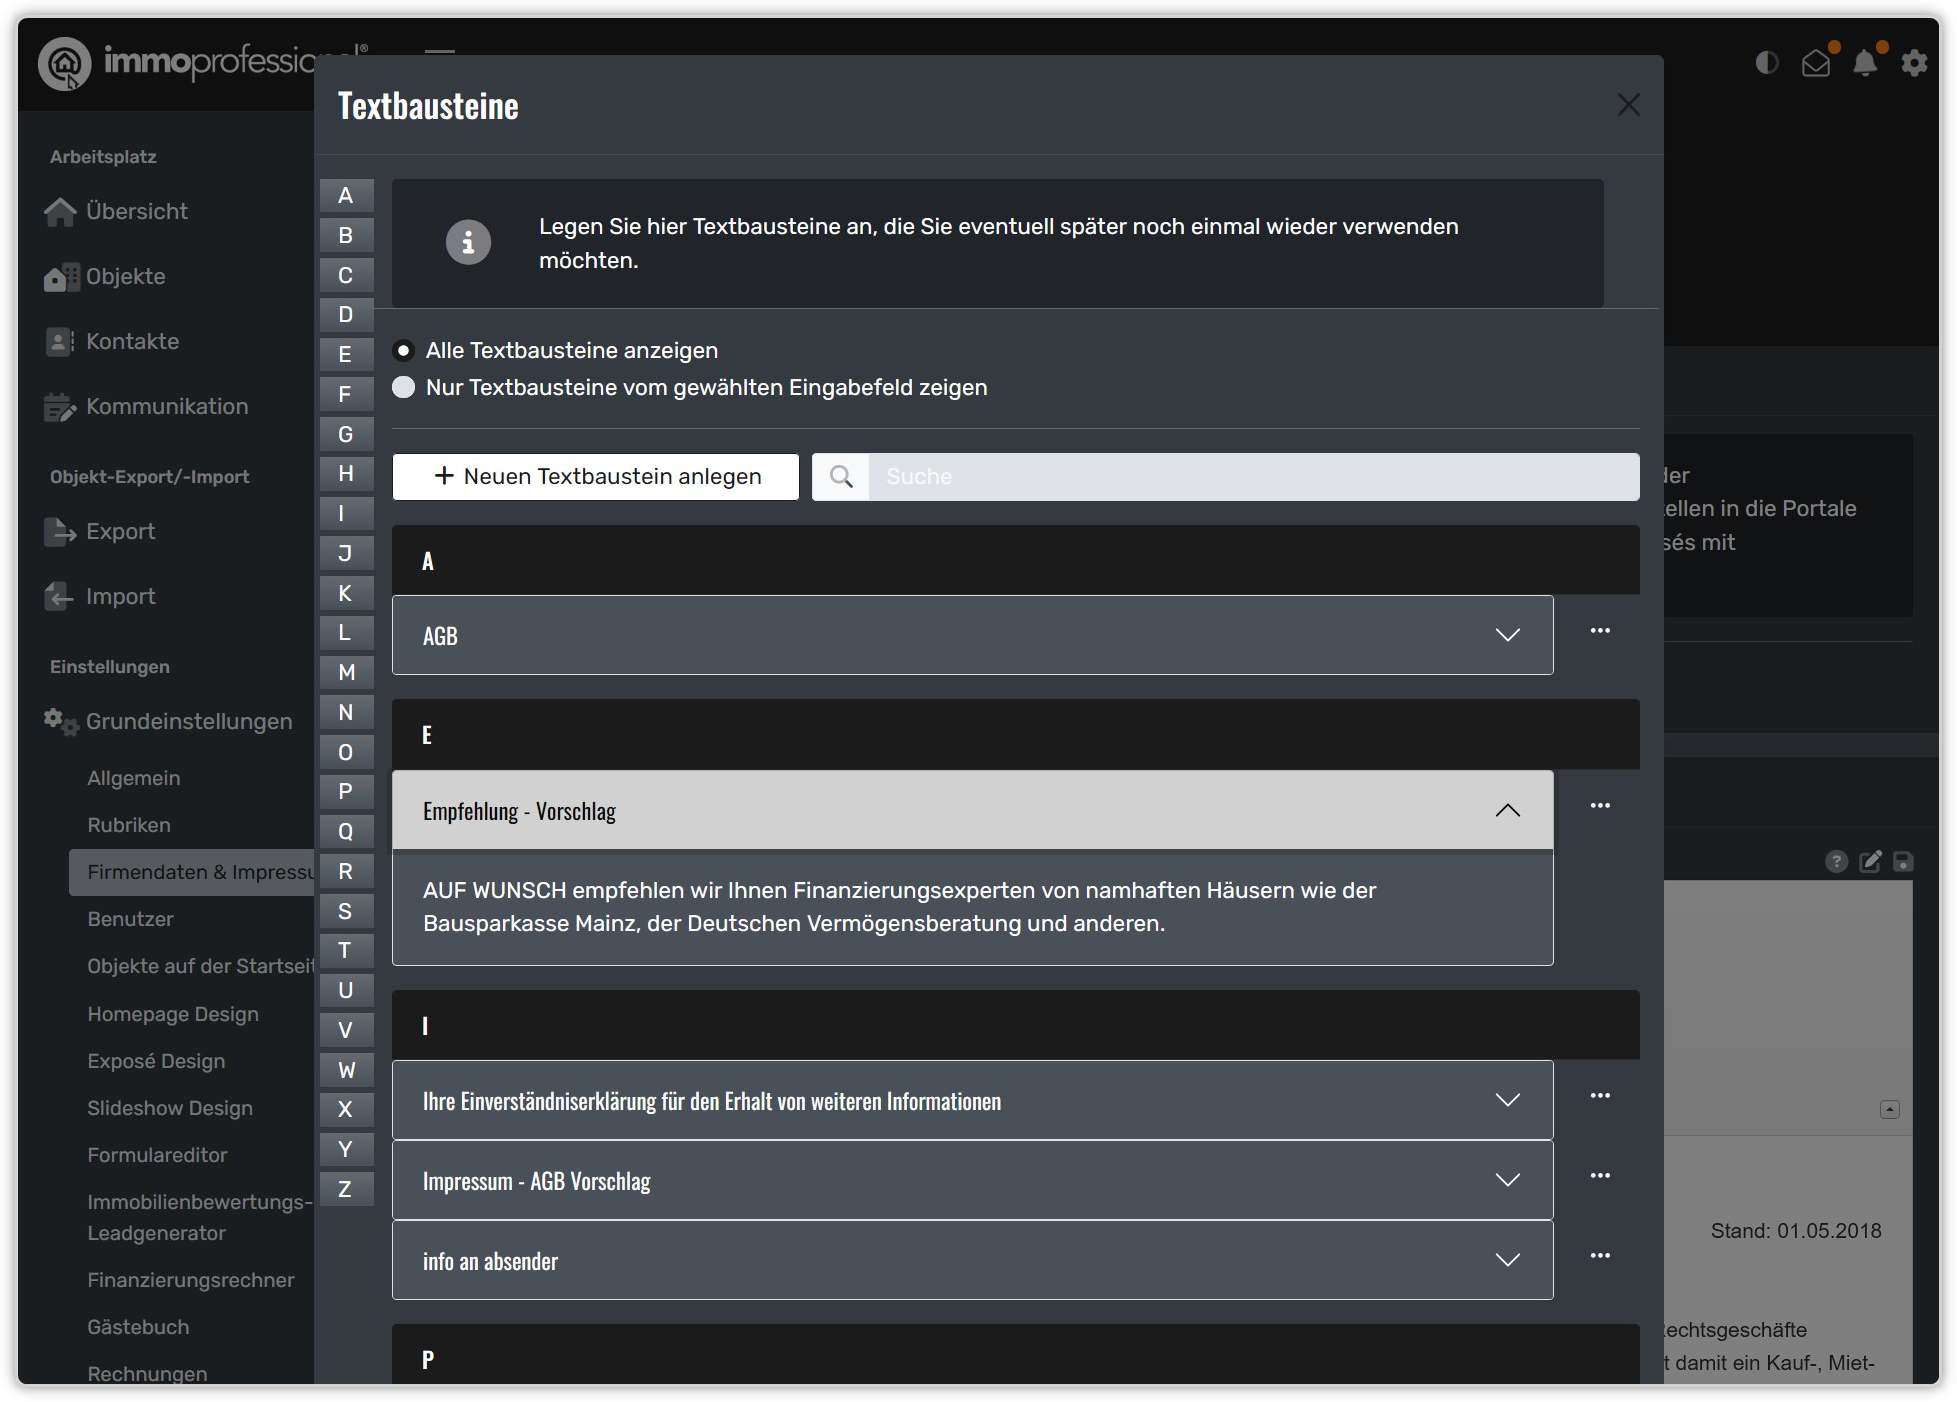
Task: Expand the AGB text block
Action: pyautogui.click(x=972, y=636)
